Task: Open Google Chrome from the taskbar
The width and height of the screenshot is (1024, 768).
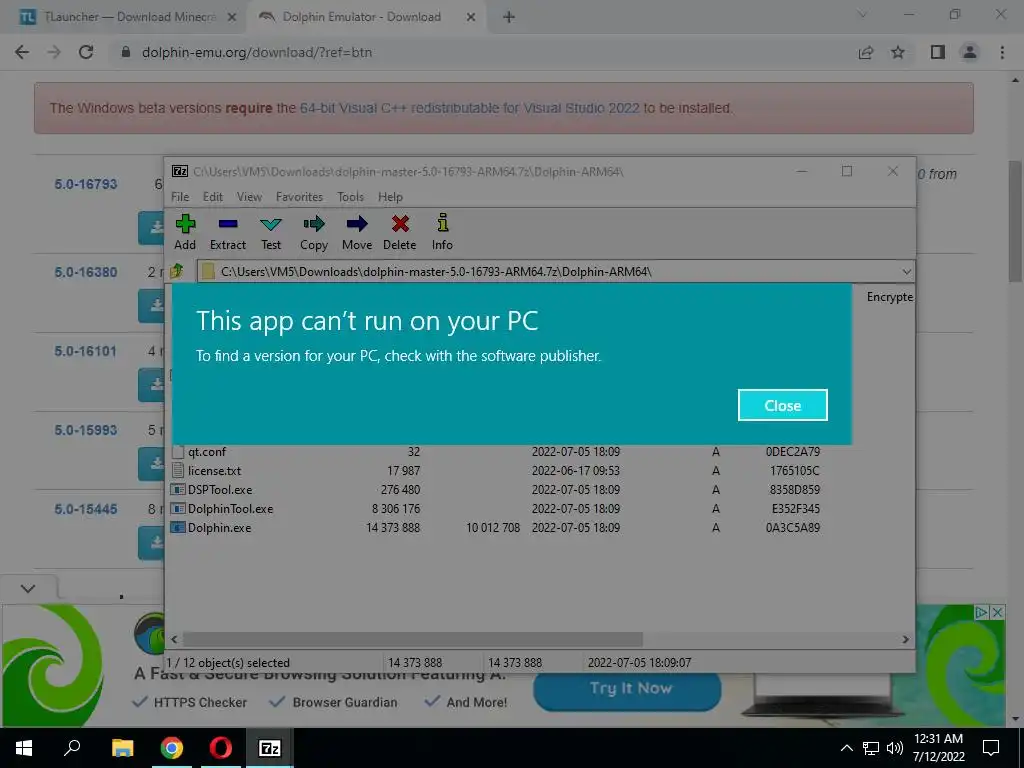Action: coord(172,748)
